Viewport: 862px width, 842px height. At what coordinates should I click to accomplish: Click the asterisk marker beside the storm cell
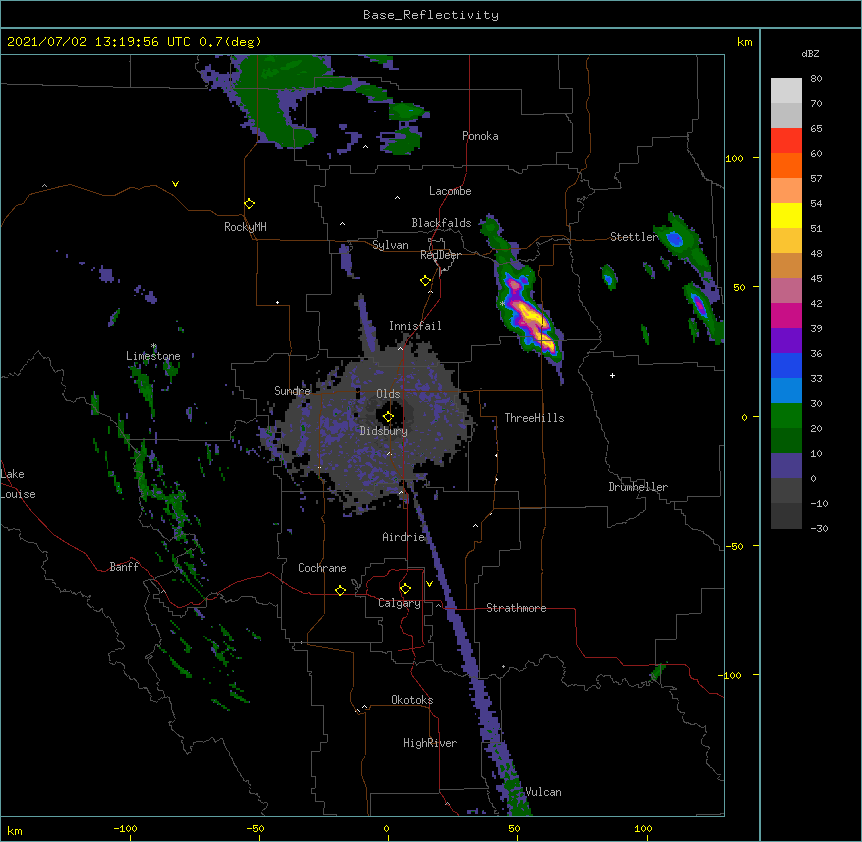click(502, 304)
